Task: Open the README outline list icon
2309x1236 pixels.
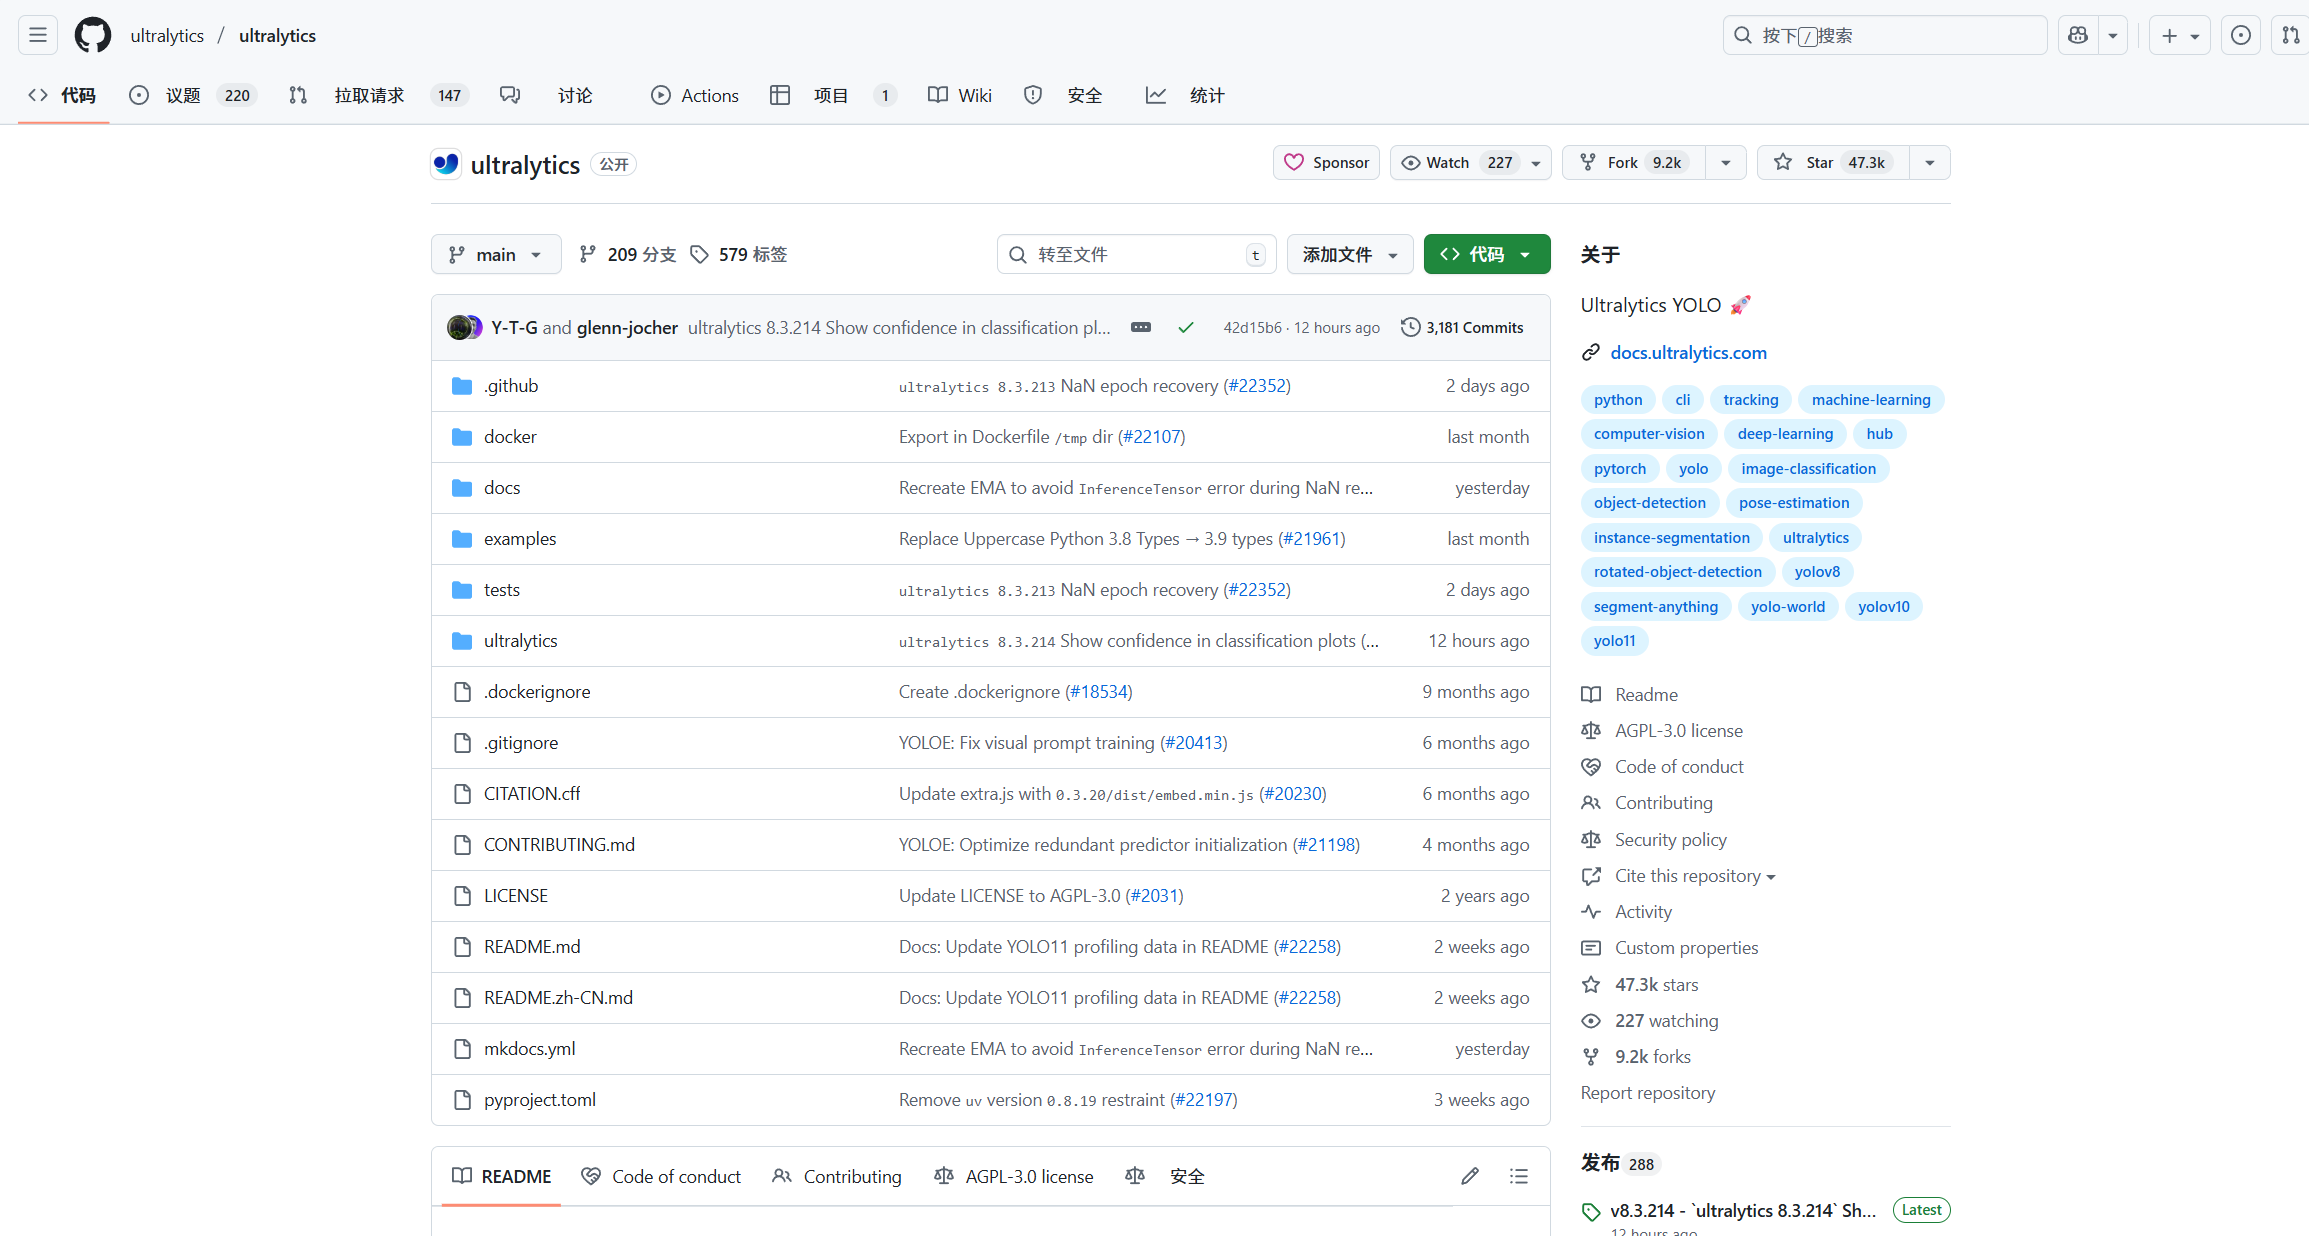Action: 1518,1176
